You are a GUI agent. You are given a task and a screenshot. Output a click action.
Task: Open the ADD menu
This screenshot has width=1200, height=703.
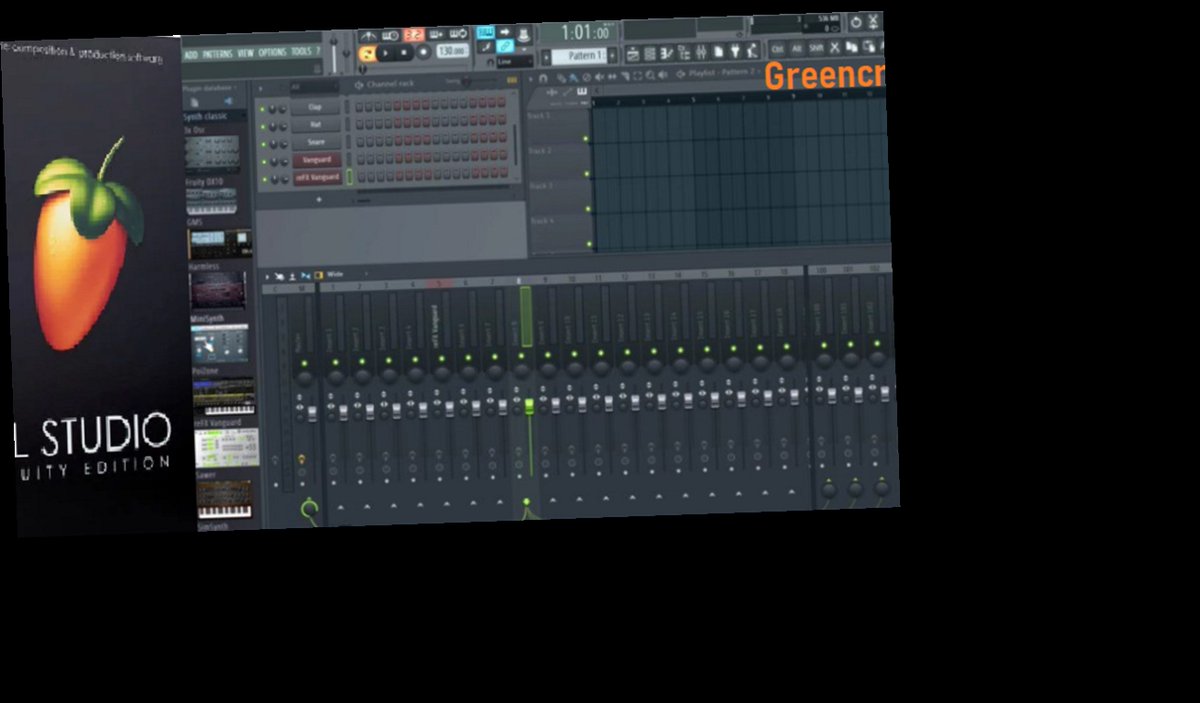pyautogui.click(x=191, y=55)
